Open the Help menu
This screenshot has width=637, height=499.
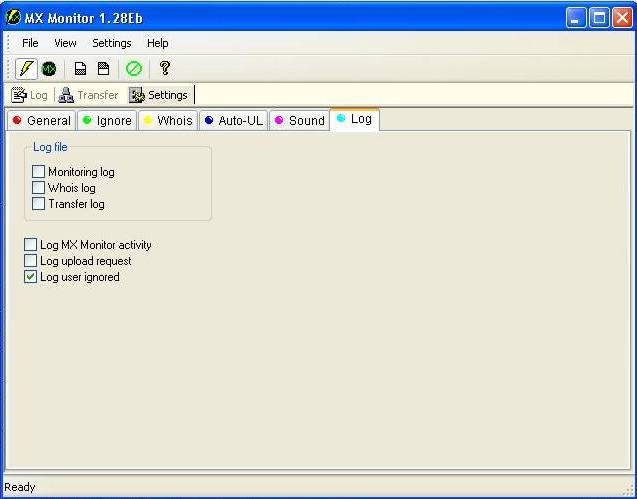click(158, 43)
